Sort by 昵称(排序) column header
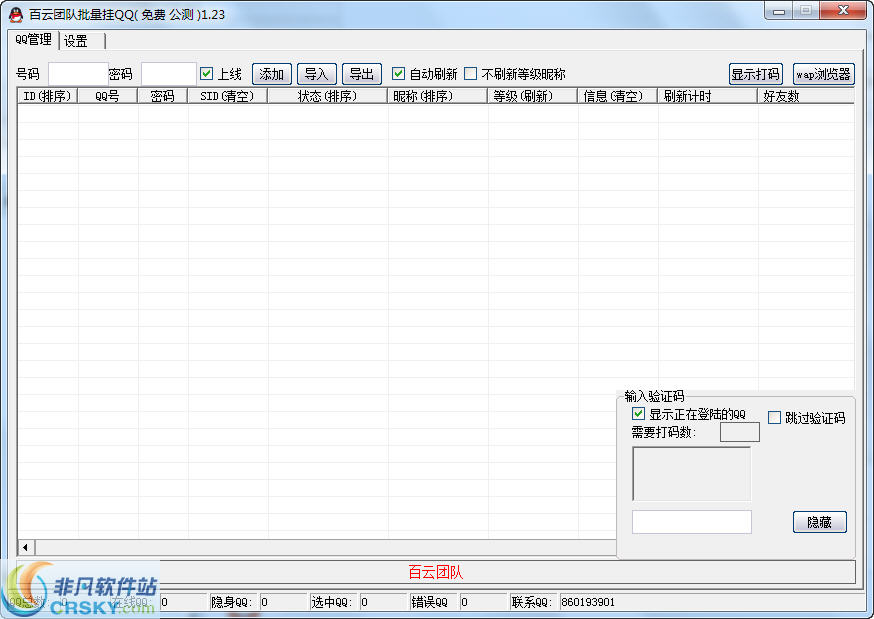Viewport: 874px width, 619px height. [x=438, y=96]
